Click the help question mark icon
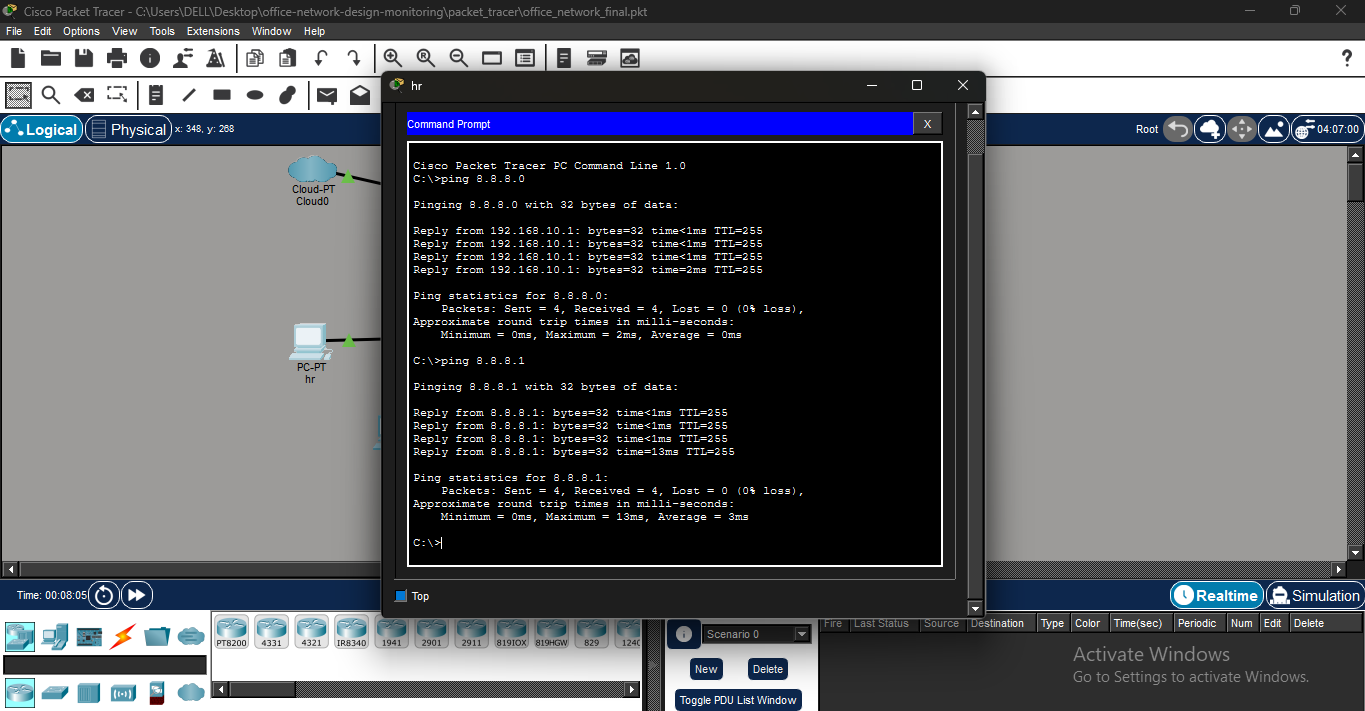Viewport: 1365px width, 711px height. point(1346,58)
